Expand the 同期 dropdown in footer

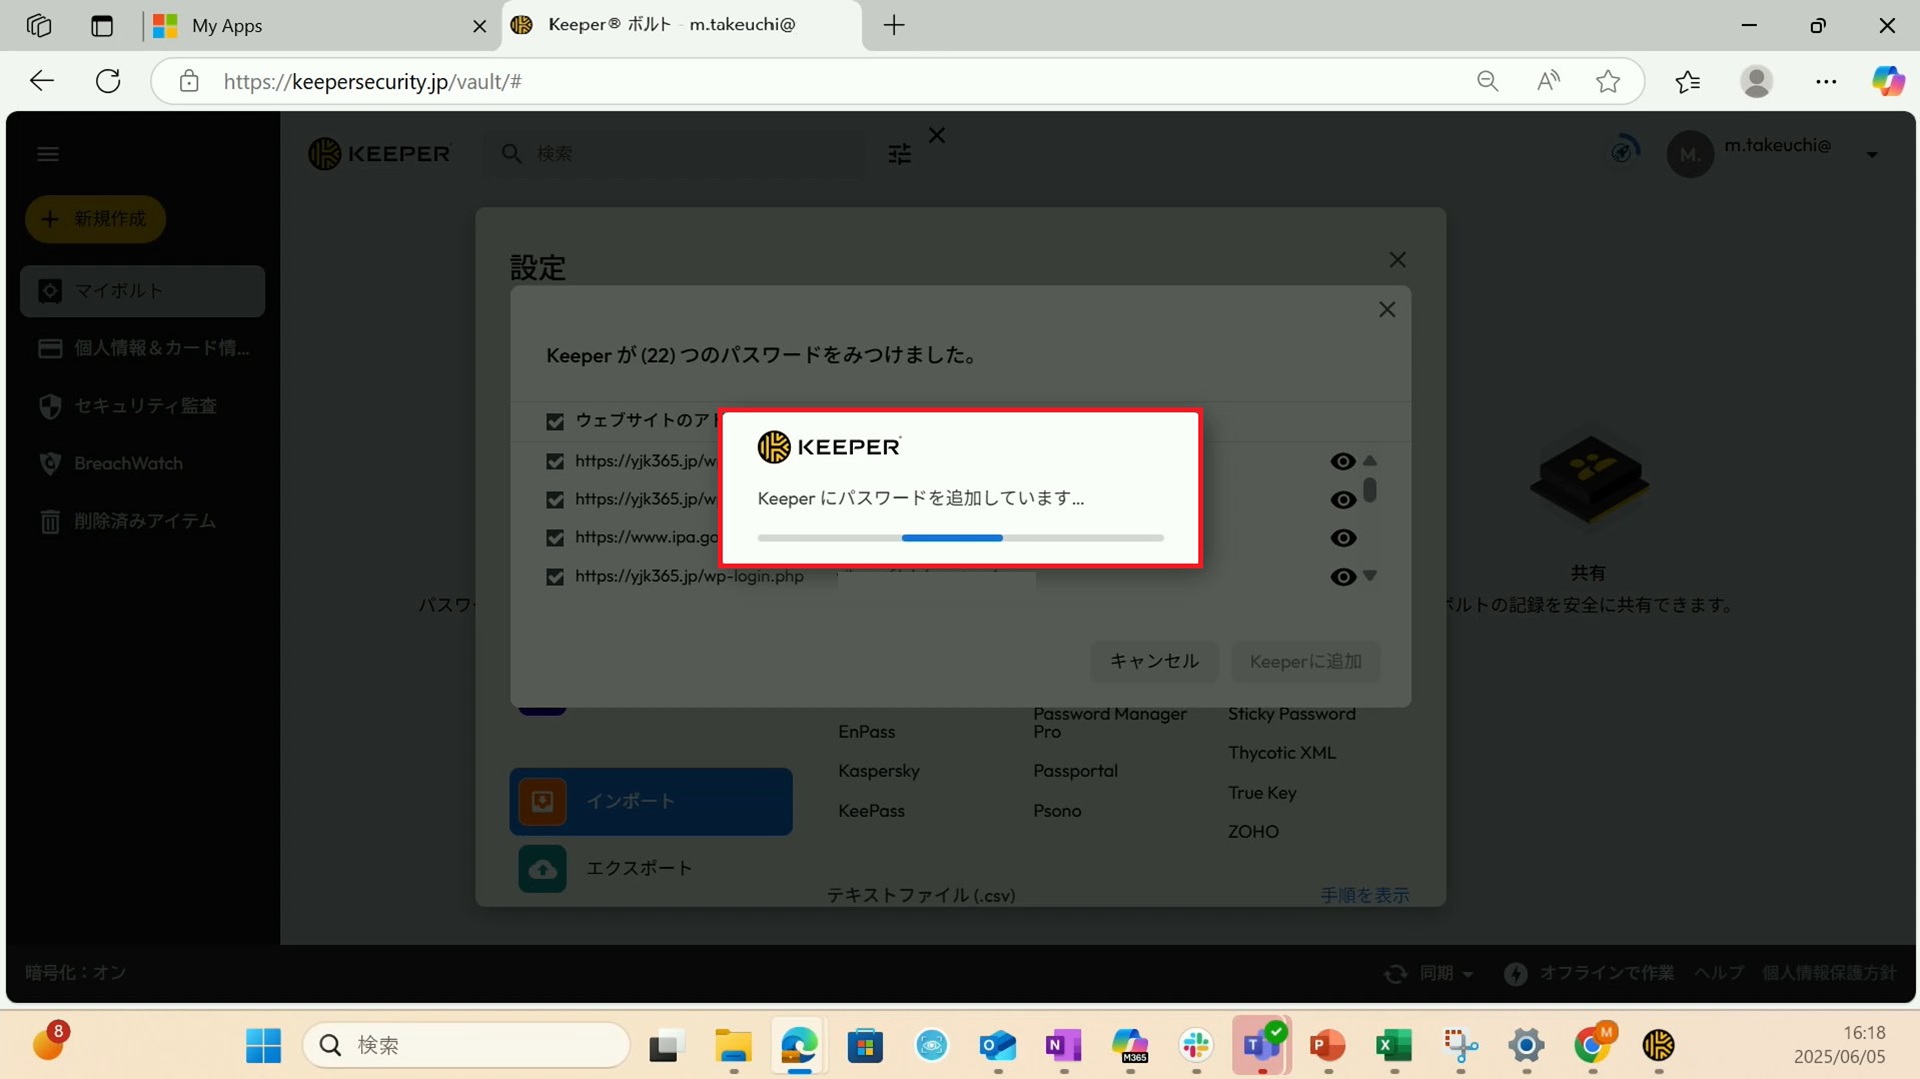(x=1467, y=973)
